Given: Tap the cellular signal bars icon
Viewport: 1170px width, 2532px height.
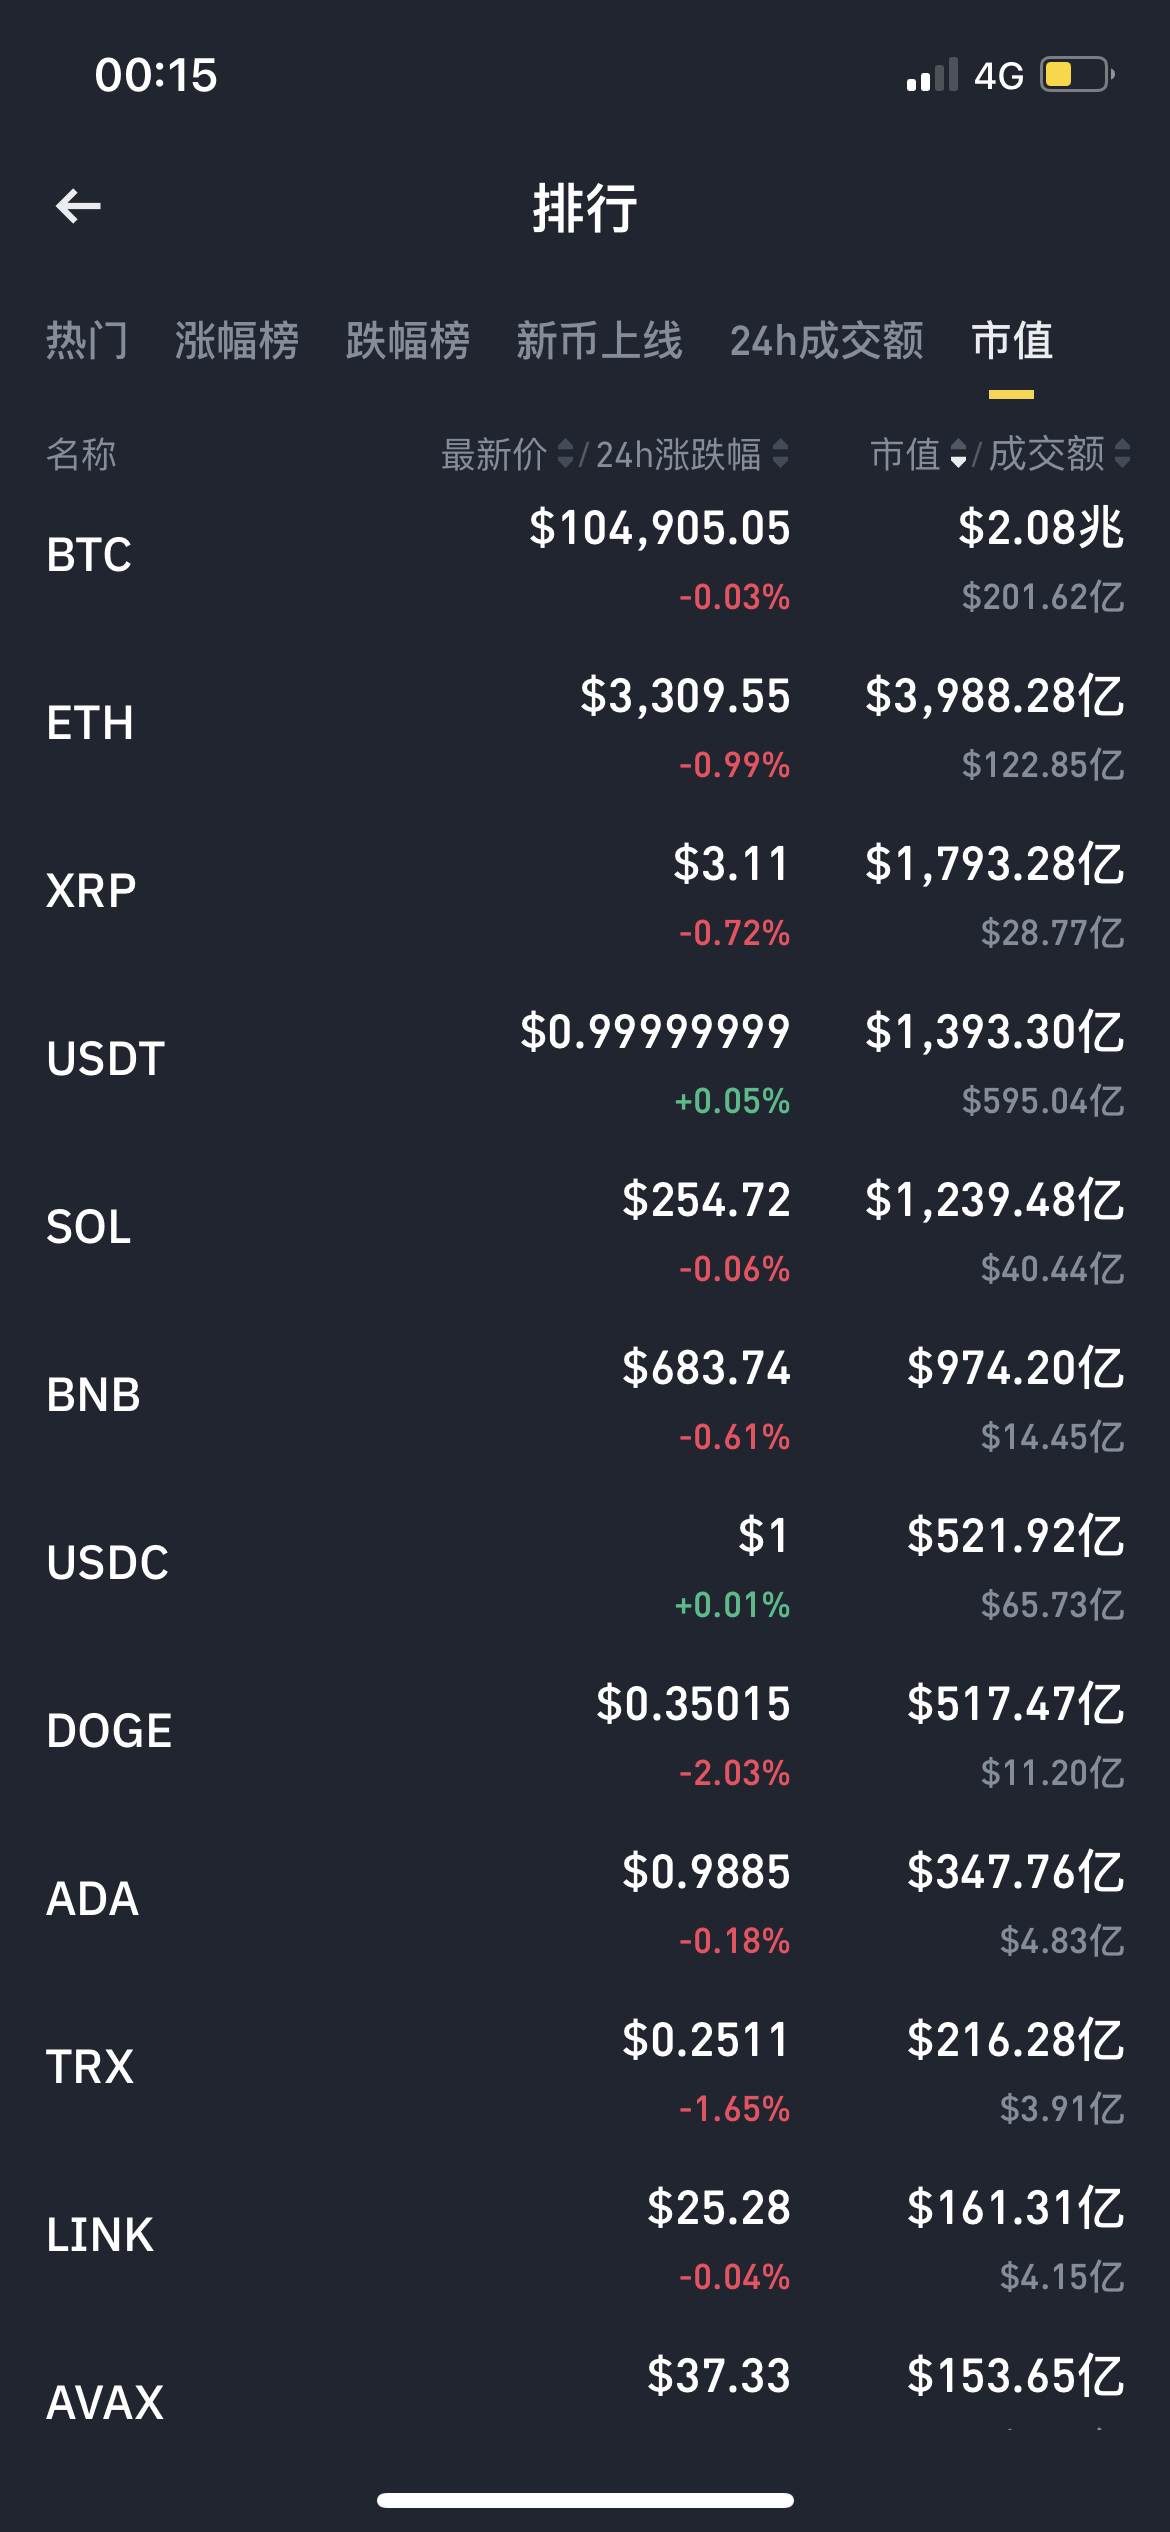Looking at the screenshot, I should coord(932,75).
